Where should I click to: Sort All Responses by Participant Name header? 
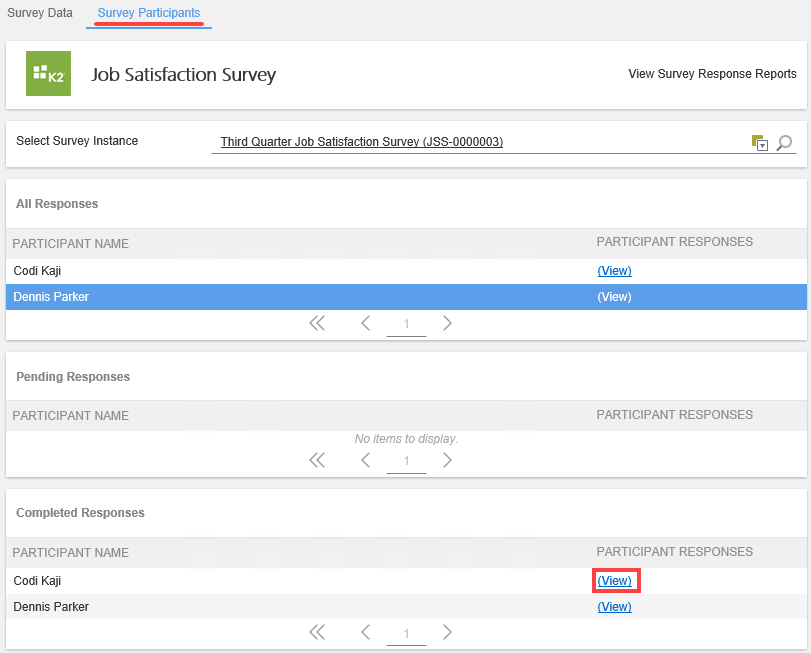click(x=71, y=244)
